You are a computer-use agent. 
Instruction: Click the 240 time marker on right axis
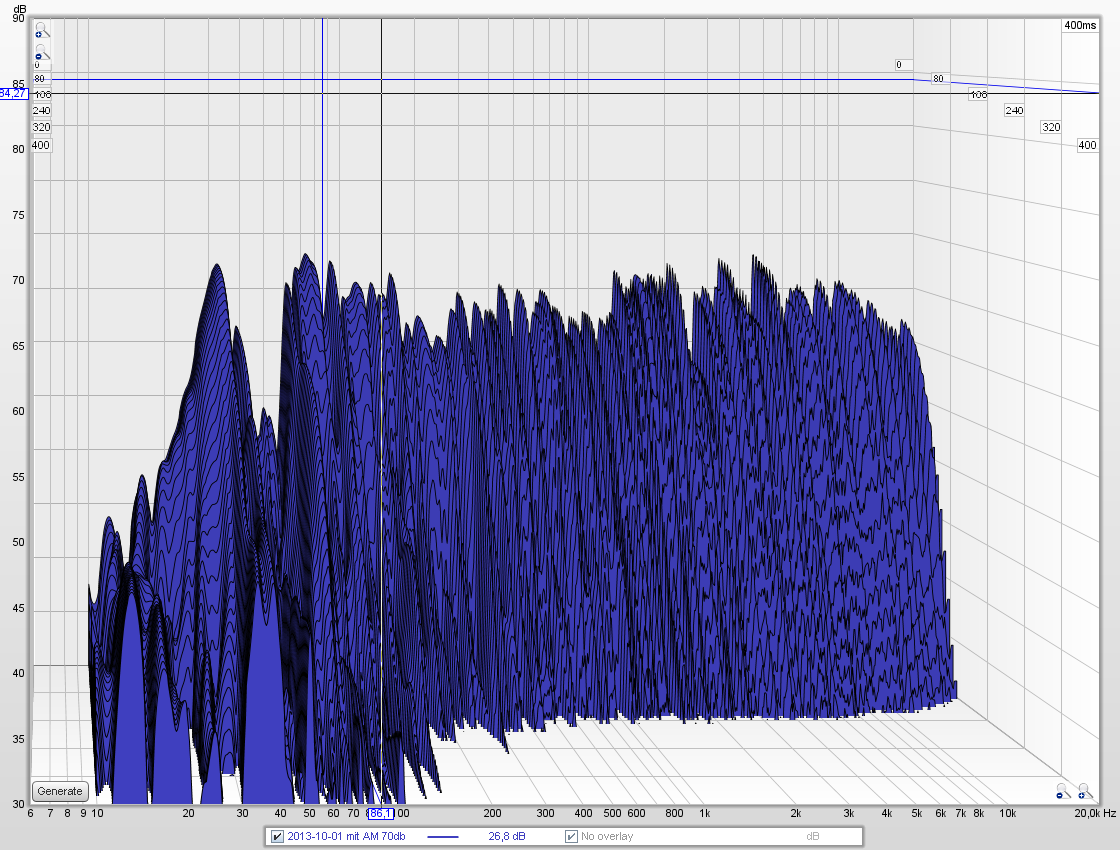coord(1013,110)
